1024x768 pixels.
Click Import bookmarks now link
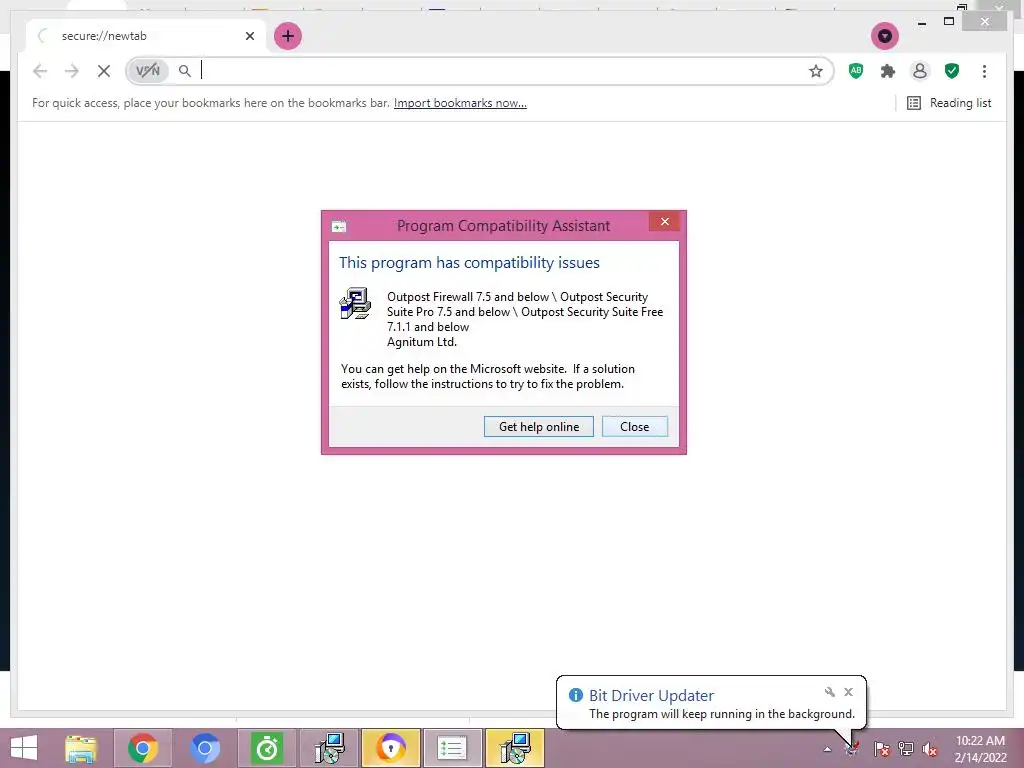pyautogui.click(x=460, y=103)
